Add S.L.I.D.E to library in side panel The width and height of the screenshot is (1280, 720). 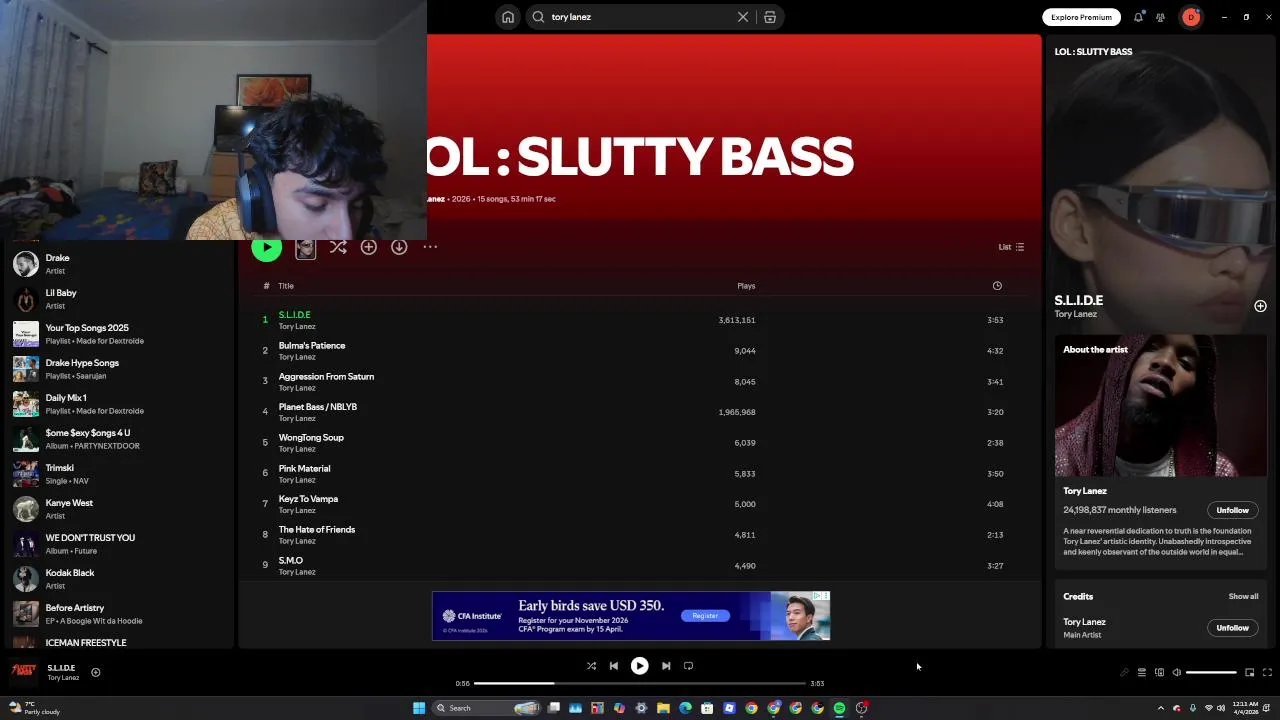coord(1260,306)
